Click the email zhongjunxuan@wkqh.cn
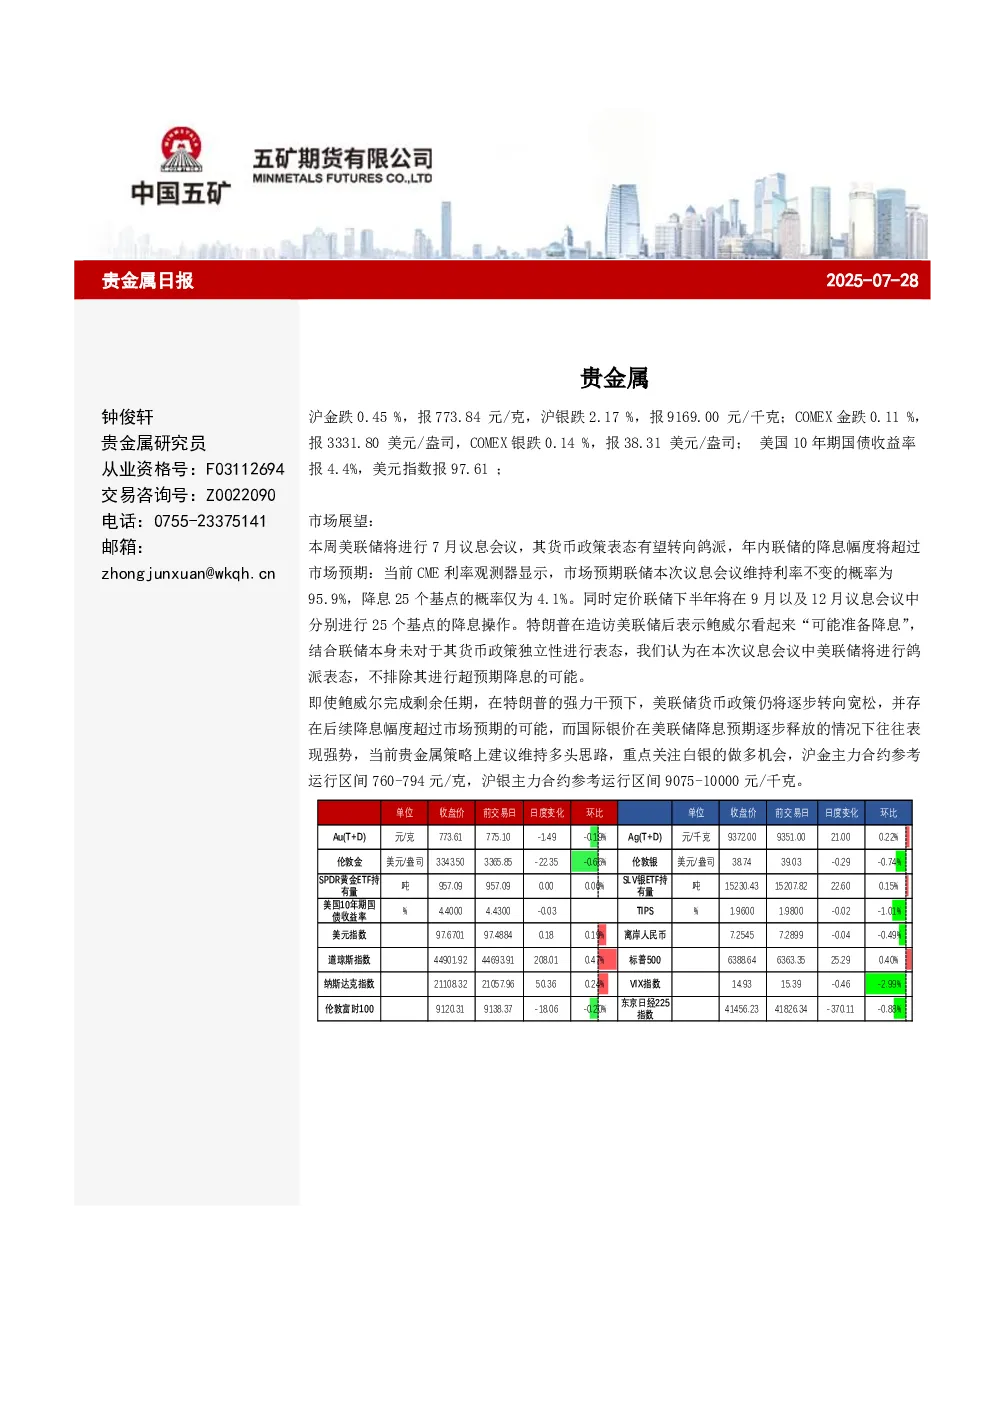The height and width of the screenshot is (1403, 992). [x=188, y=574]
